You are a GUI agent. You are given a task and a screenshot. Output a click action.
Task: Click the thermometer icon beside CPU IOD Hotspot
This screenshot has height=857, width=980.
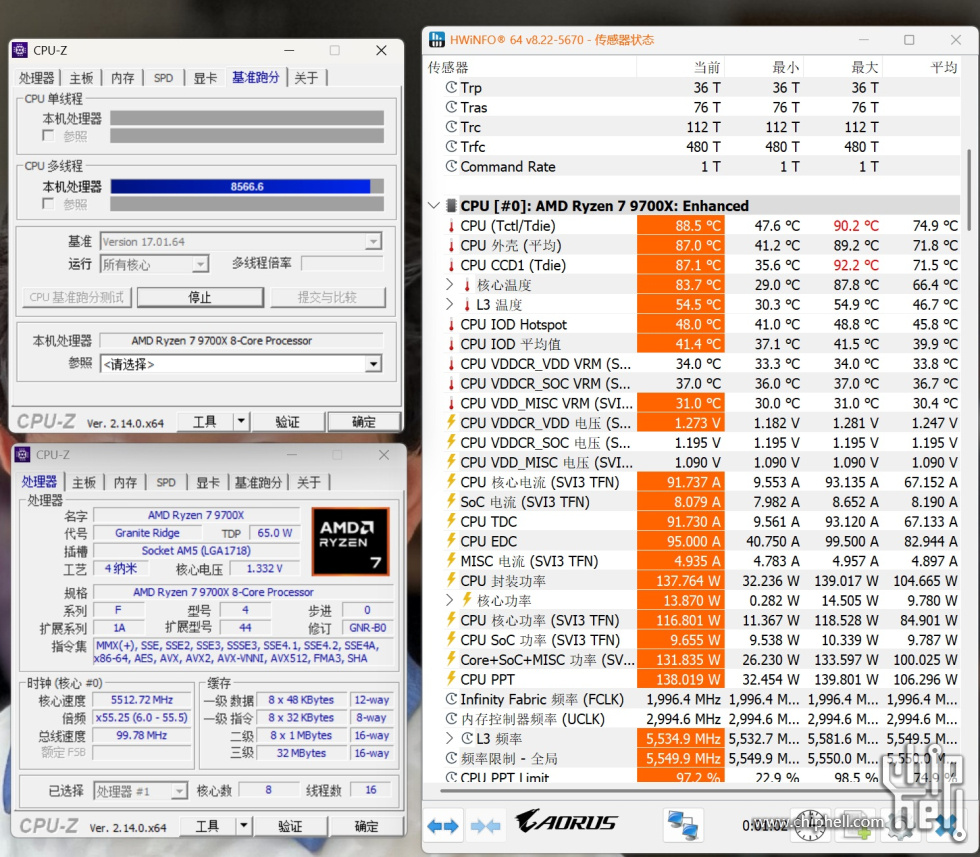point(451,324)
